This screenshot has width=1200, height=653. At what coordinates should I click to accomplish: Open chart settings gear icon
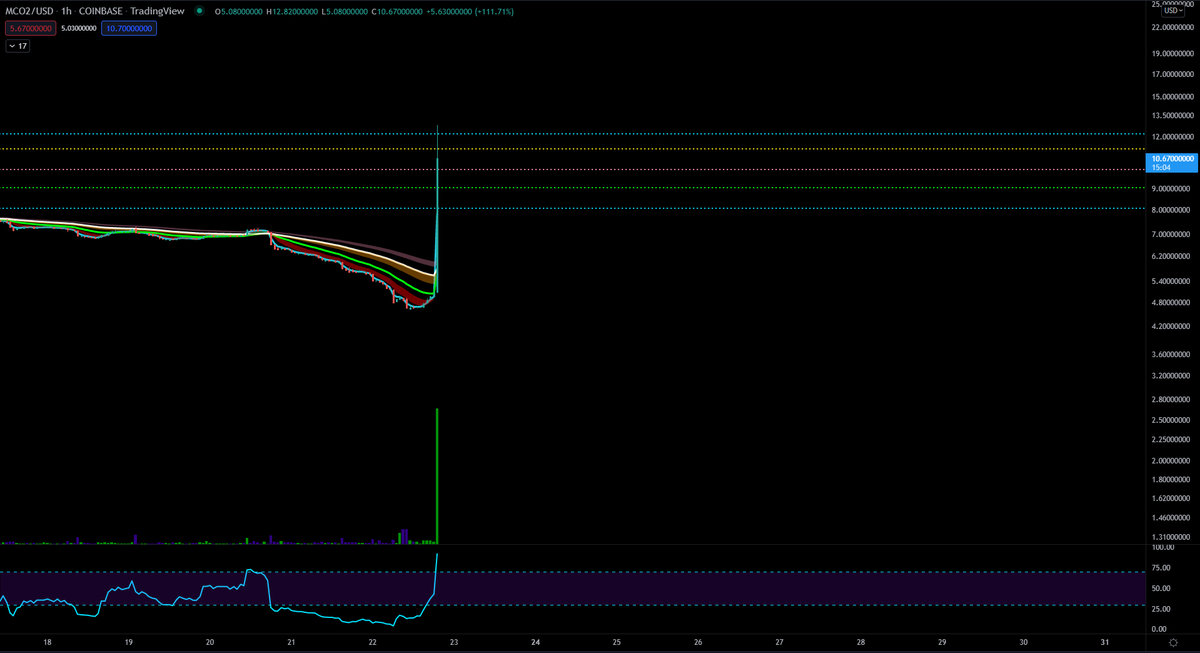click(1172, 643)
